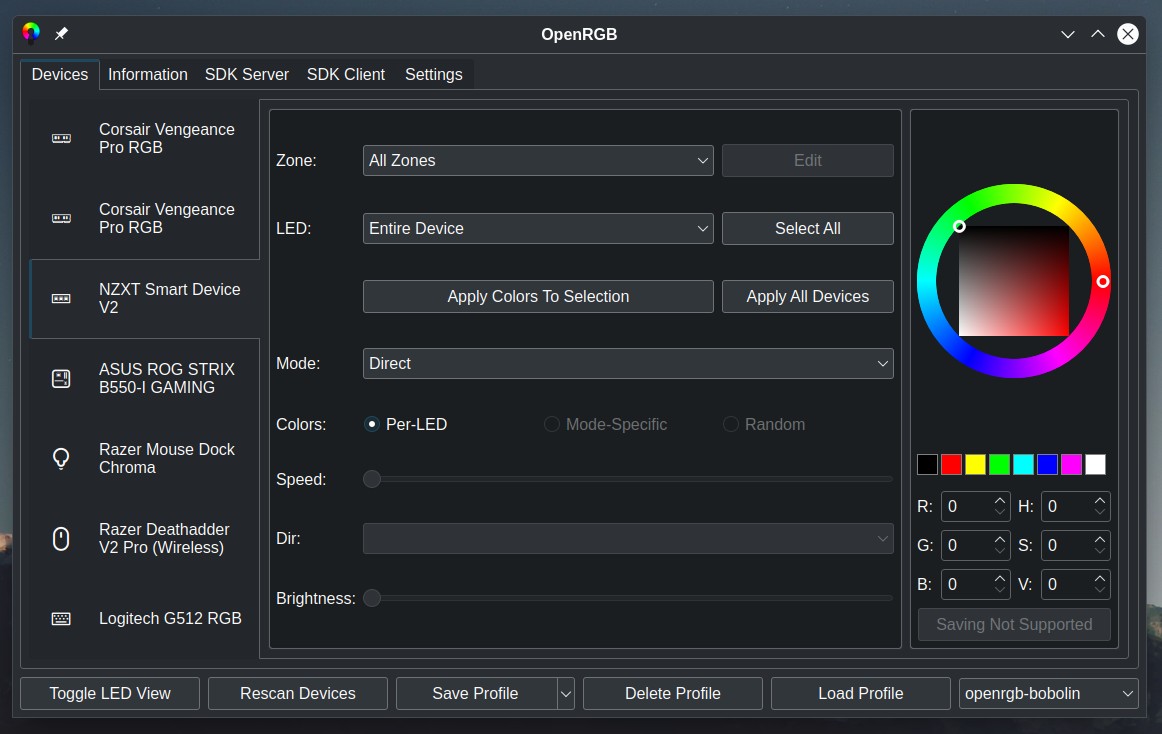This screenshot has width=1162, height=734.
Task: Click the Razer Mouse Dock lightbulb icon
Action: (61, 458)
